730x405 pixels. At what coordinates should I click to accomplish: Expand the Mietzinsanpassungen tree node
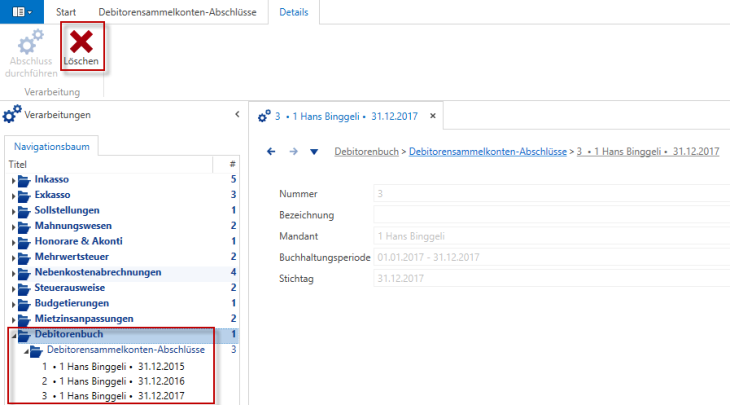[x=13, y=320]
